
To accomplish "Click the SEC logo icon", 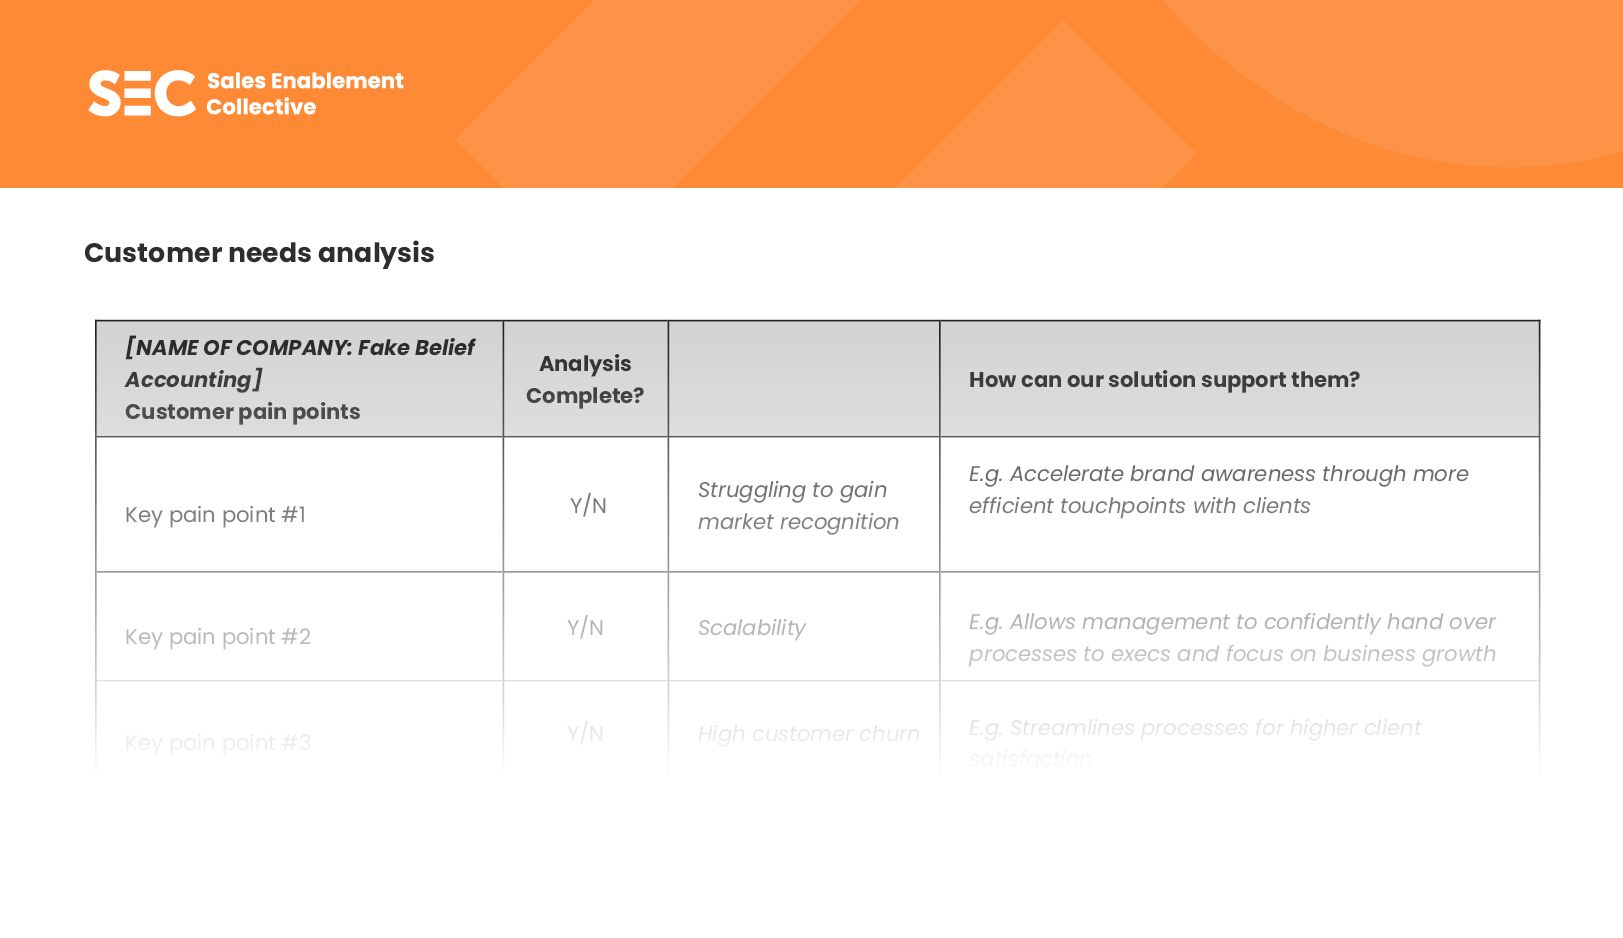I will (x=141, y=93).
